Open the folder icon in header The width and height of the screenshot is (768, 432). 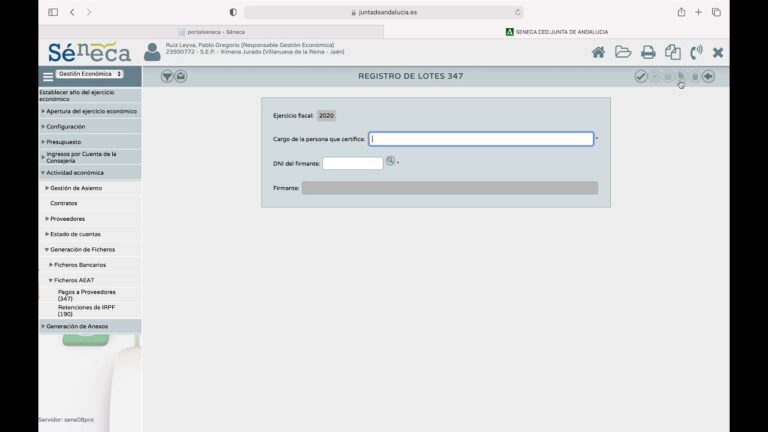[x=623, y=52]
